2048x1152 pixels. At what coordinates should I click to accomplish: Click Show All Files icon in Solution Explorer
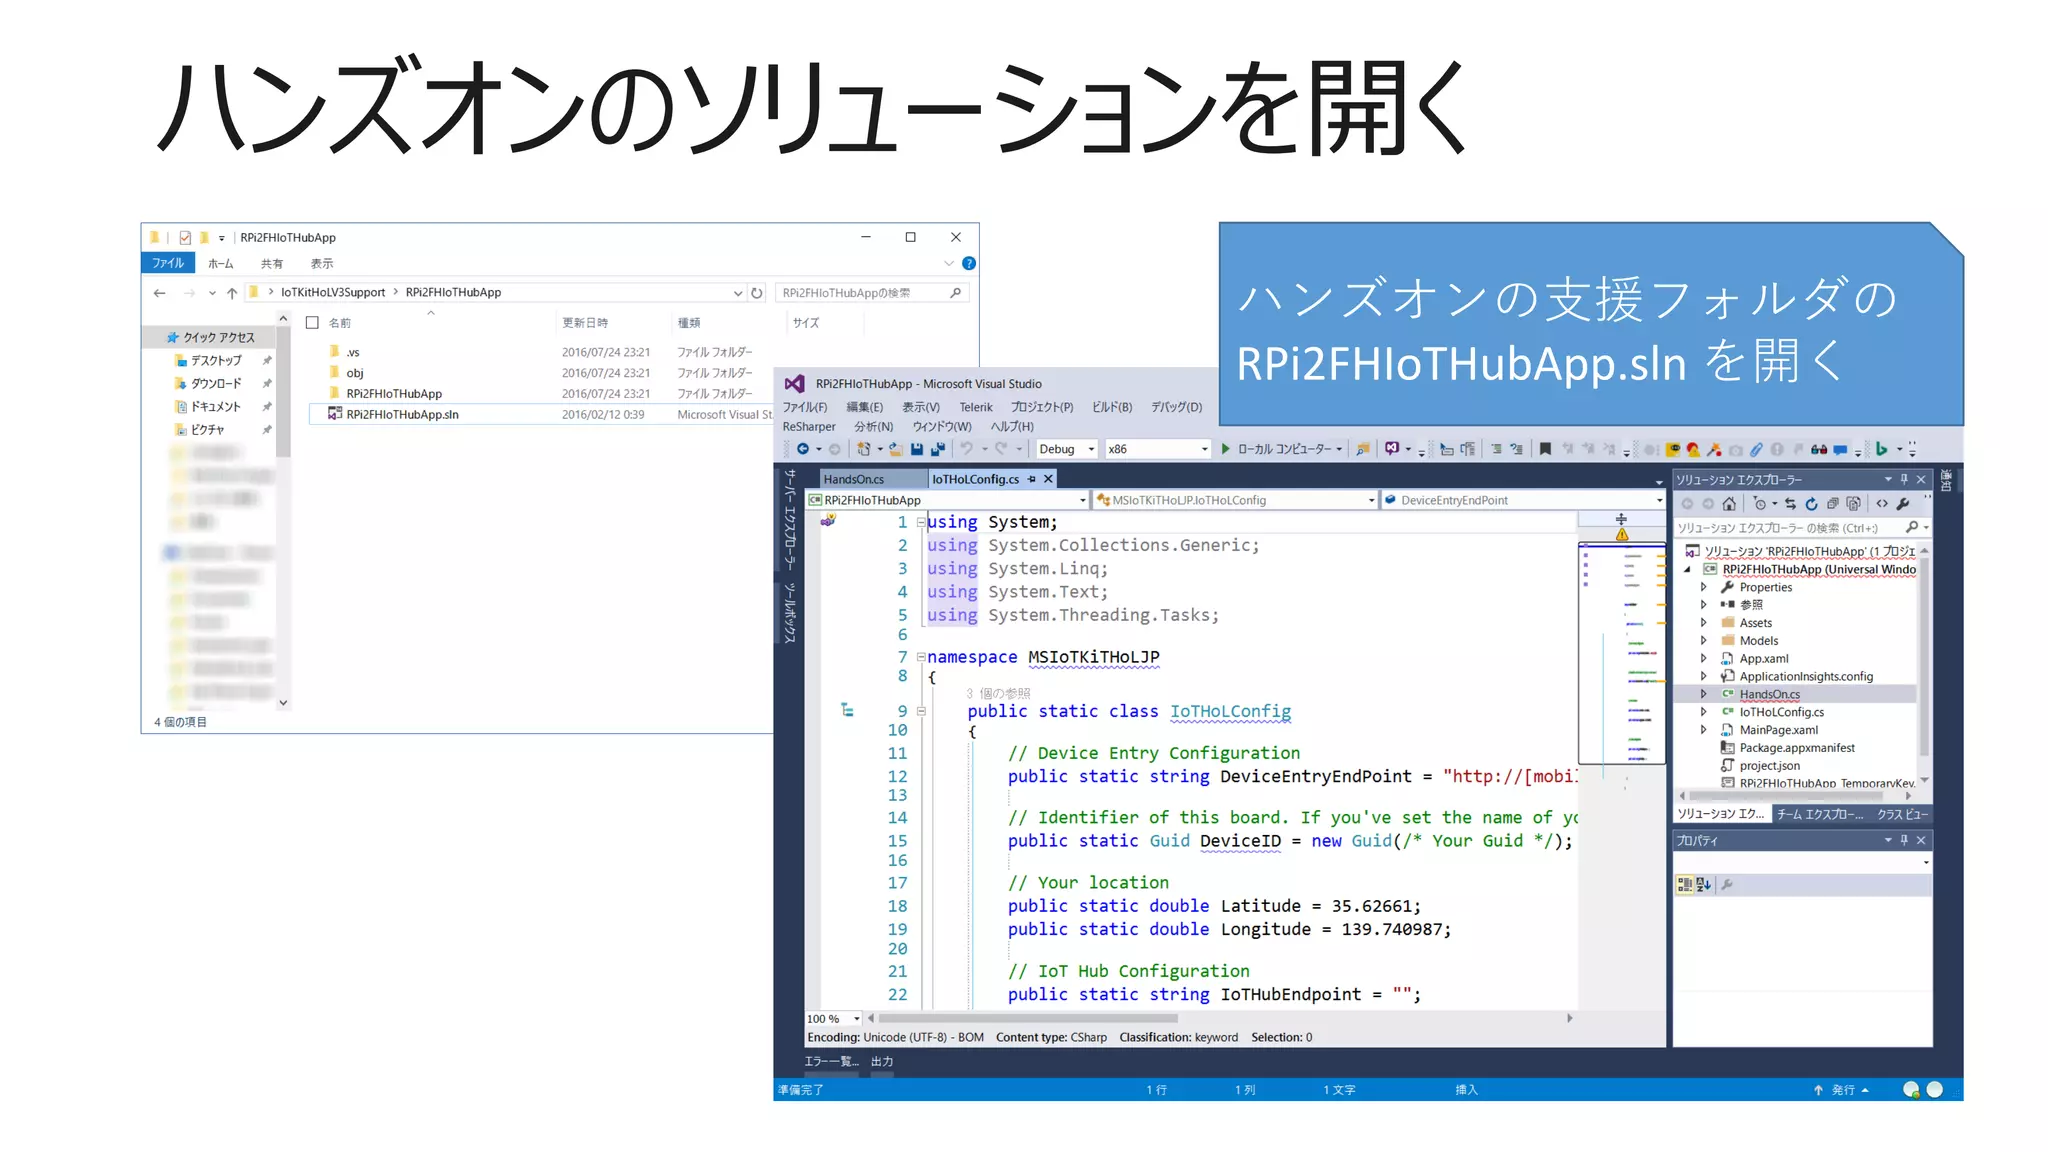click(1853, 504)
